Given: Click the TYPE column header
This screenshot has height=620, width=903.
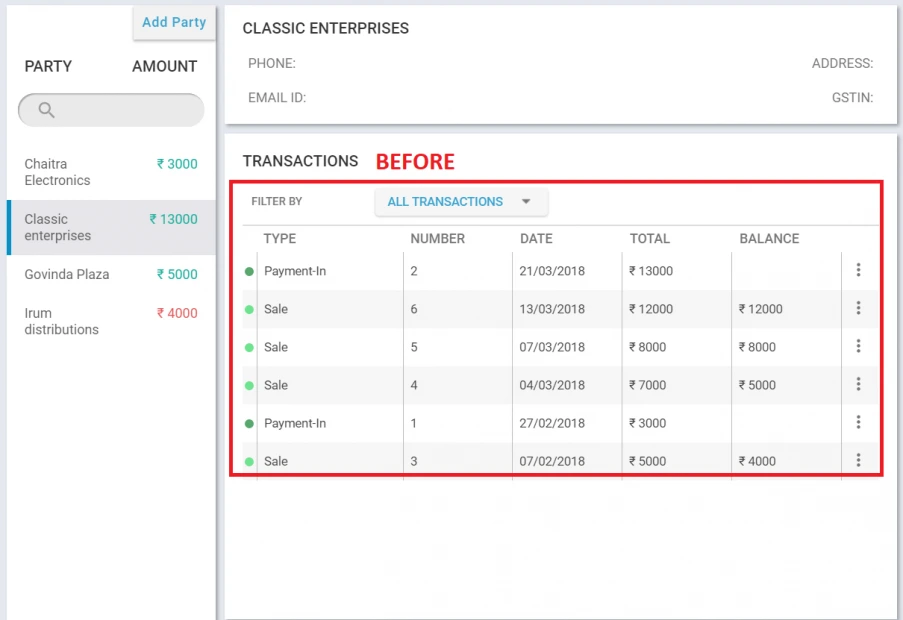Looking at the screenshot, I should click(280, 238).
